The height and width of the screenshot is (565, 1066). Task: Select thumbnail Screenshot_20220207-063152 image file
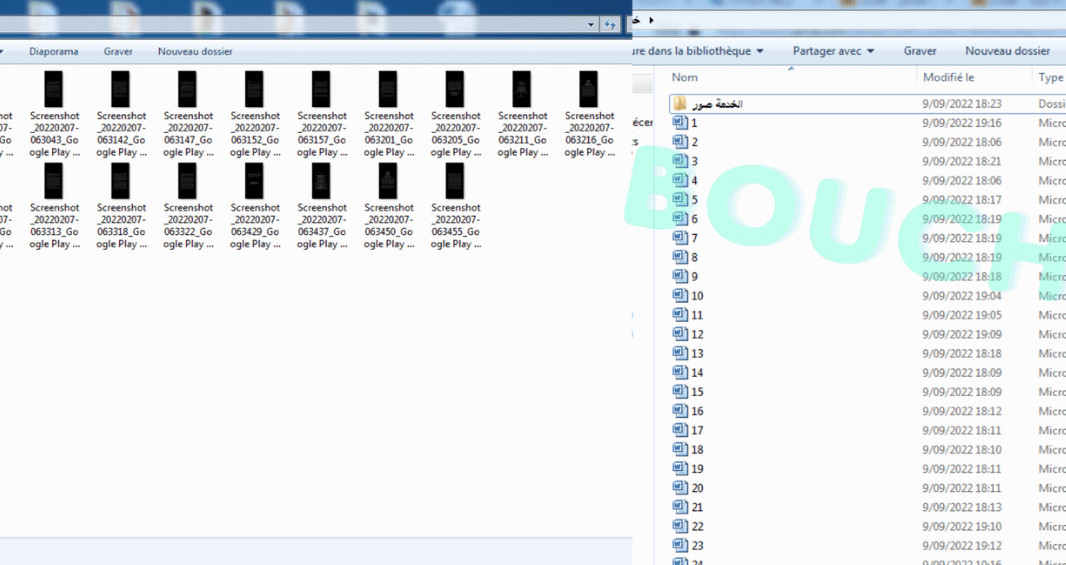[x=254, y=89]
